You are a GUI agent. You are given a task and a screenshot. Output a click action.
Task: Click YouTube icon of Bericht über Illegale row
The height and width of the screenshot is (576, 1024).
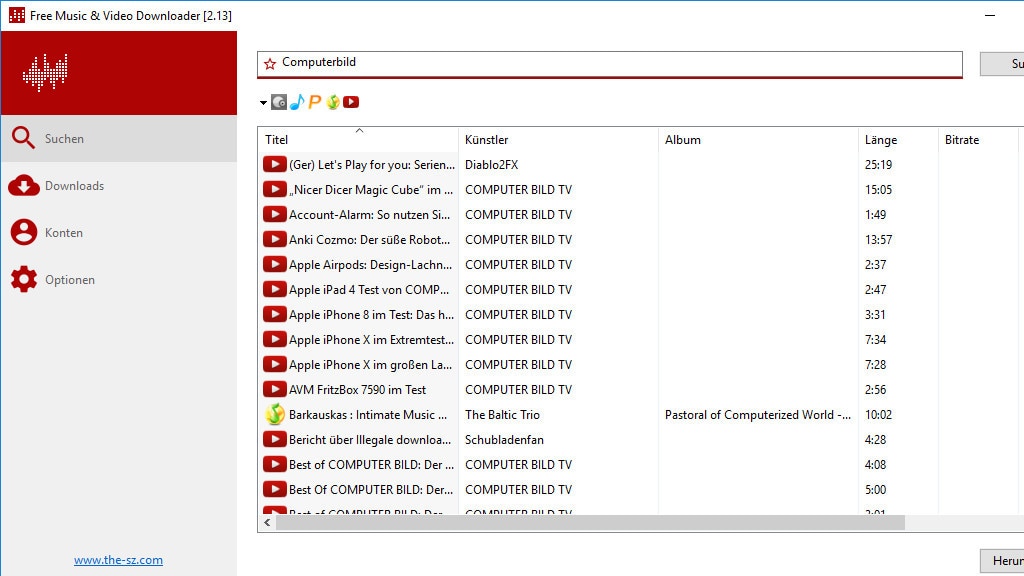coord(274,440)
